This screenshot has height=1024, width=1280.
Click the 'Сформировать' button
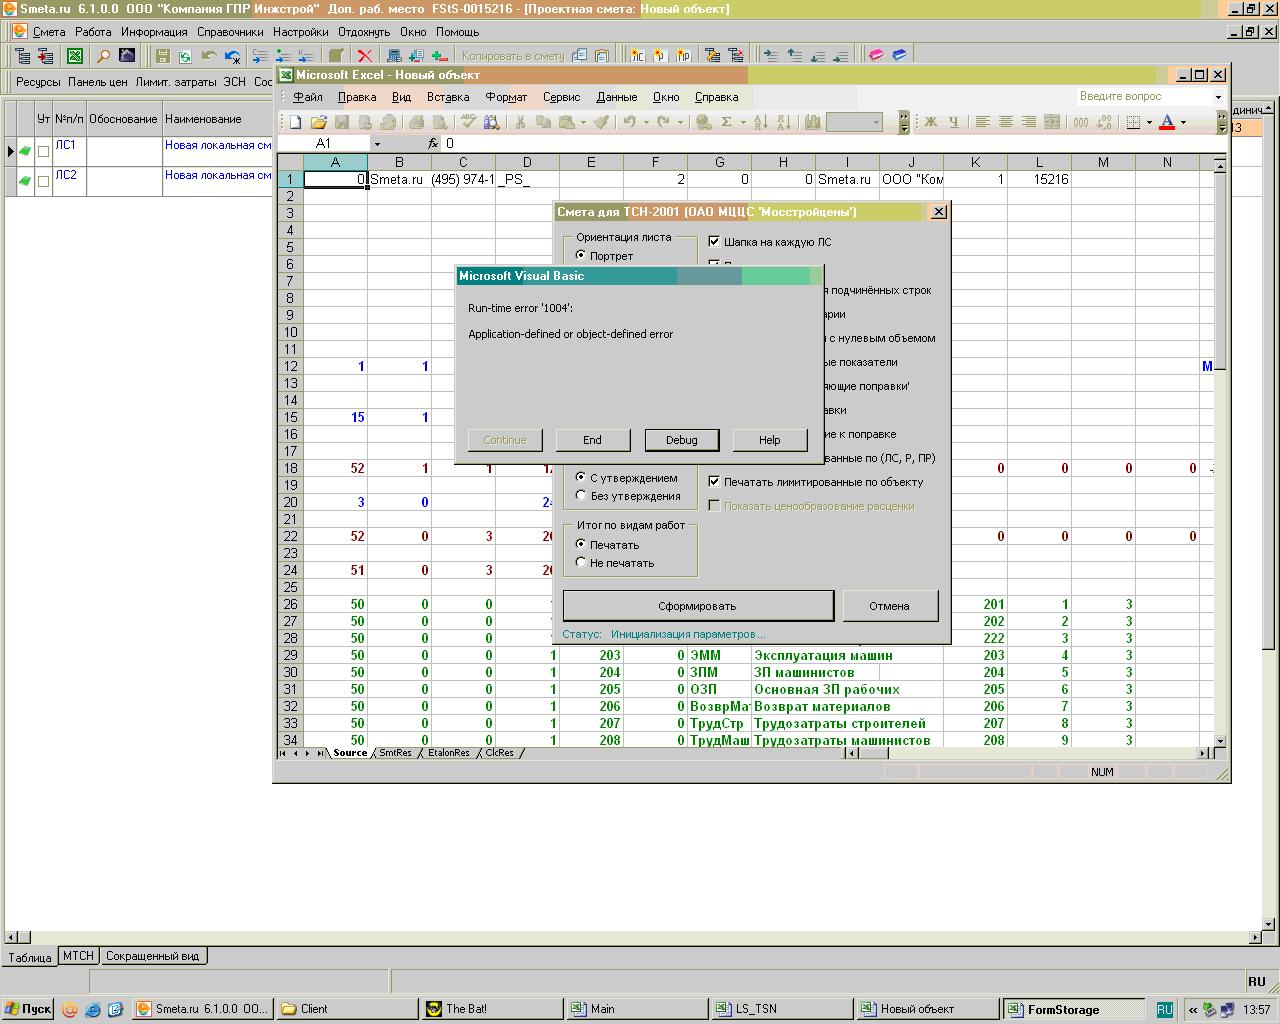pyautogui.click(x=698, y=606)
